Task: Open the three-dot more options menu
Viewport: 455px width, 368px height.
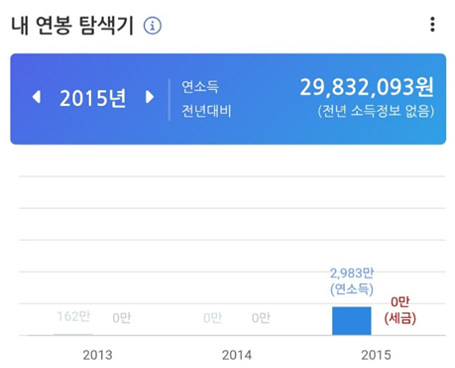Action: 432,25
